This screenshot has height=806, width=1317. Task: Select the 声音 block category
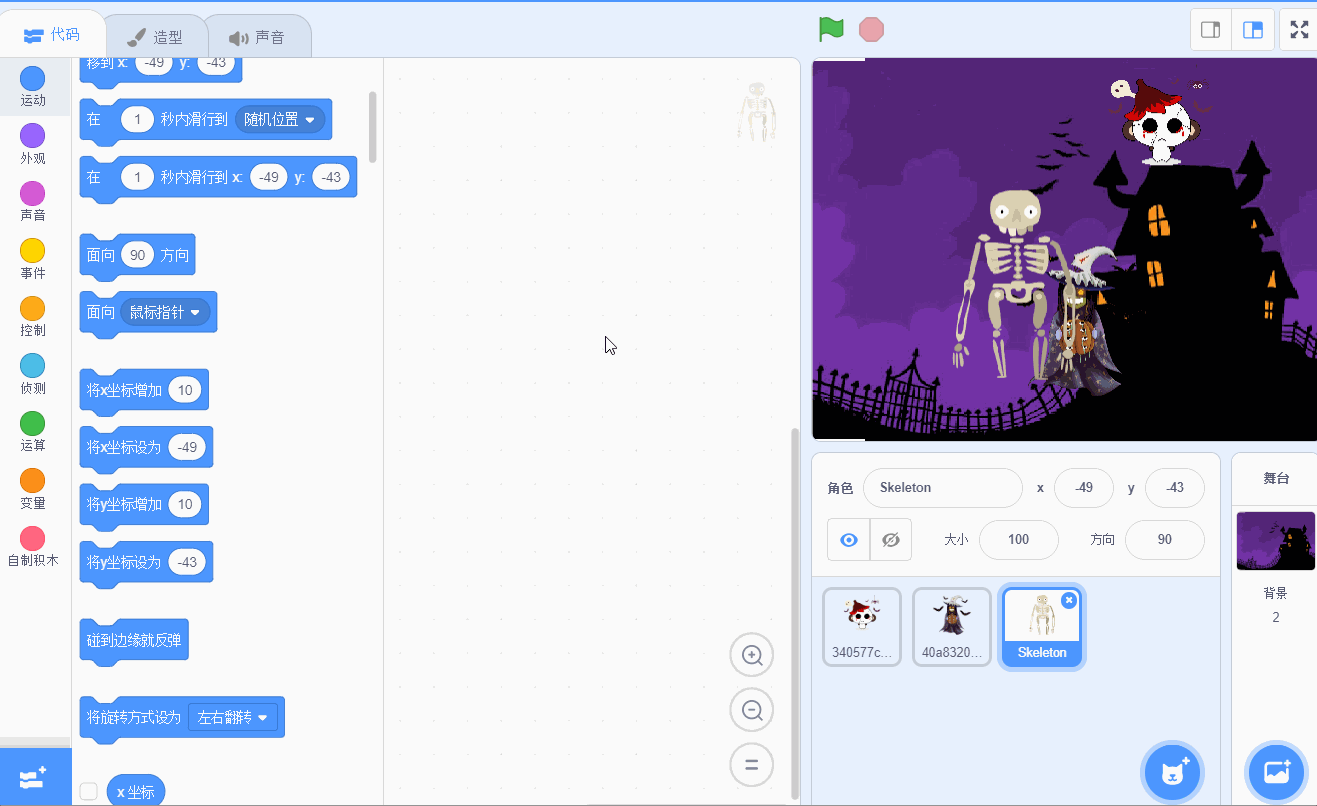[33, 202]
